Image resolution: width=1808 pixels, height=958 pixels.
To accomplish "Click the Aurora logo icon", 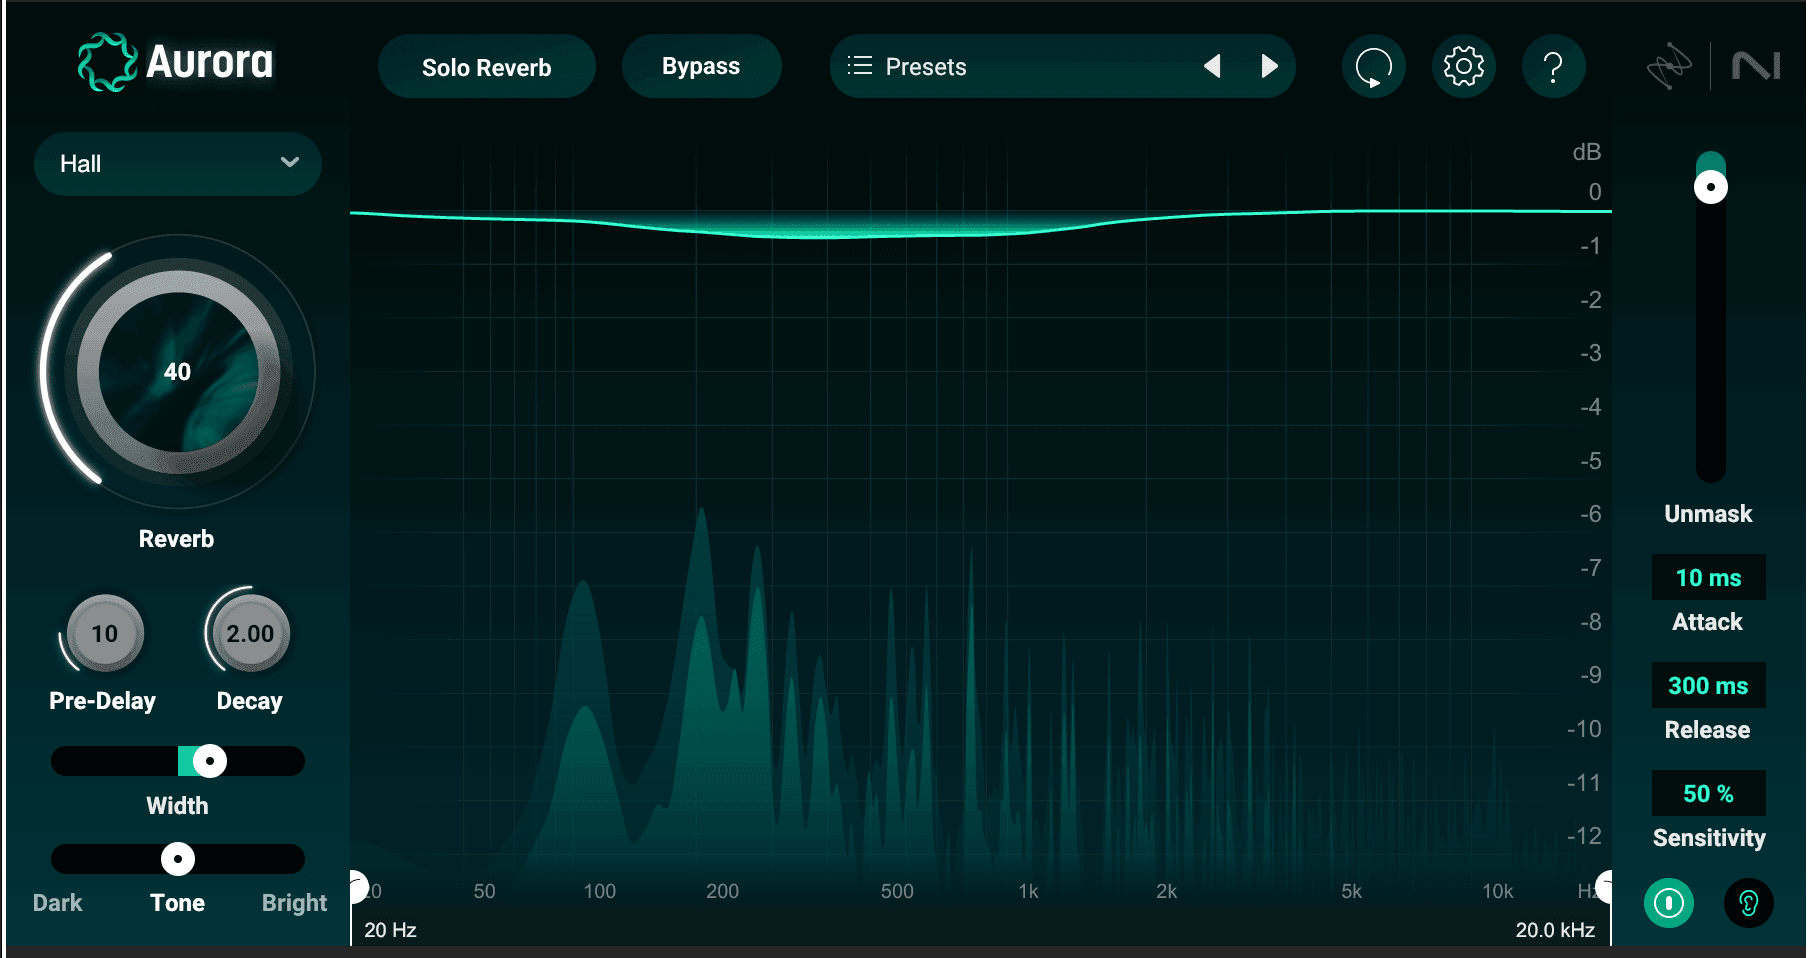I will coord(107,62).
